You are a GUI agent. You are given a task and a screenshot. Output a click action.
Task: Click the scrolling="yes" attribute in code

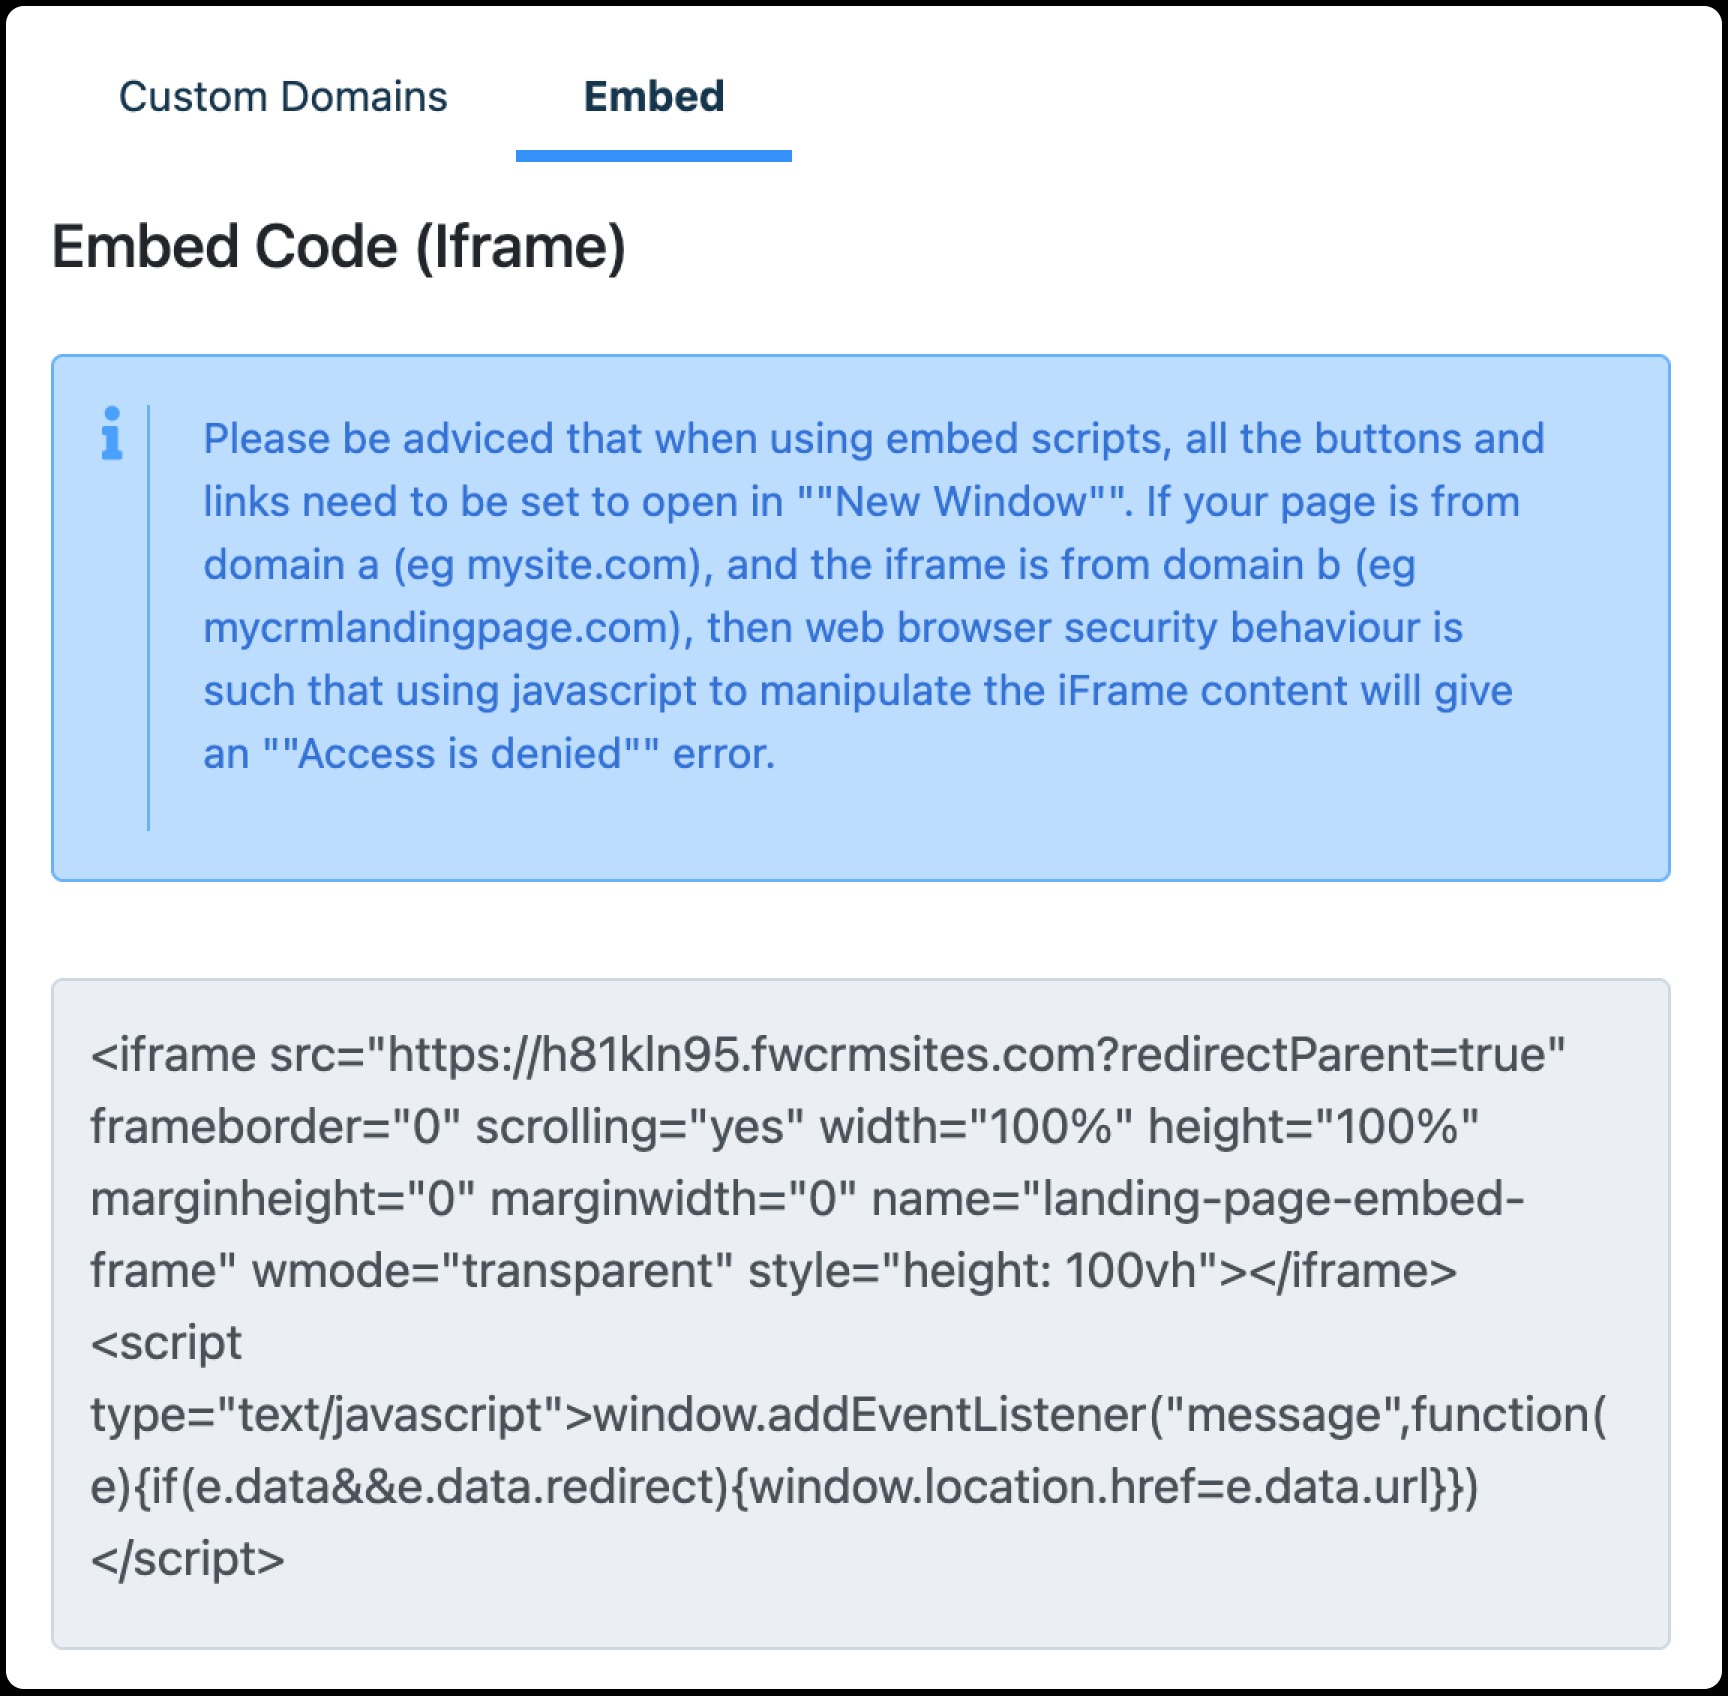point(639,1127)
